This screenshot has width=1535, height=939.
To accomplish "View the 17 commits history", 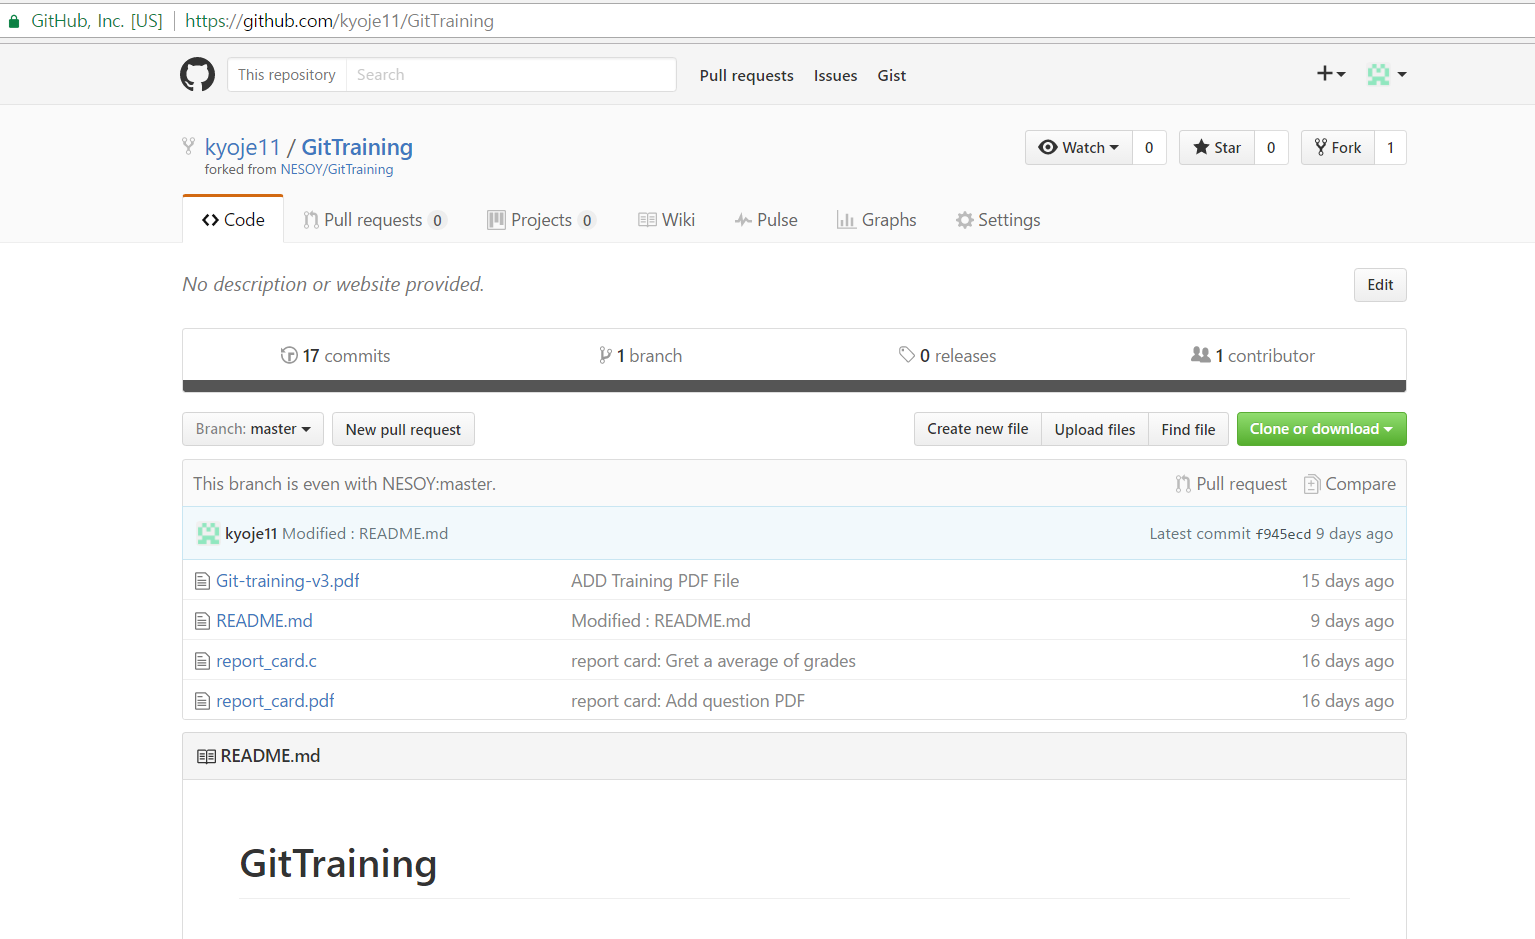I will (x=335, y=356).
